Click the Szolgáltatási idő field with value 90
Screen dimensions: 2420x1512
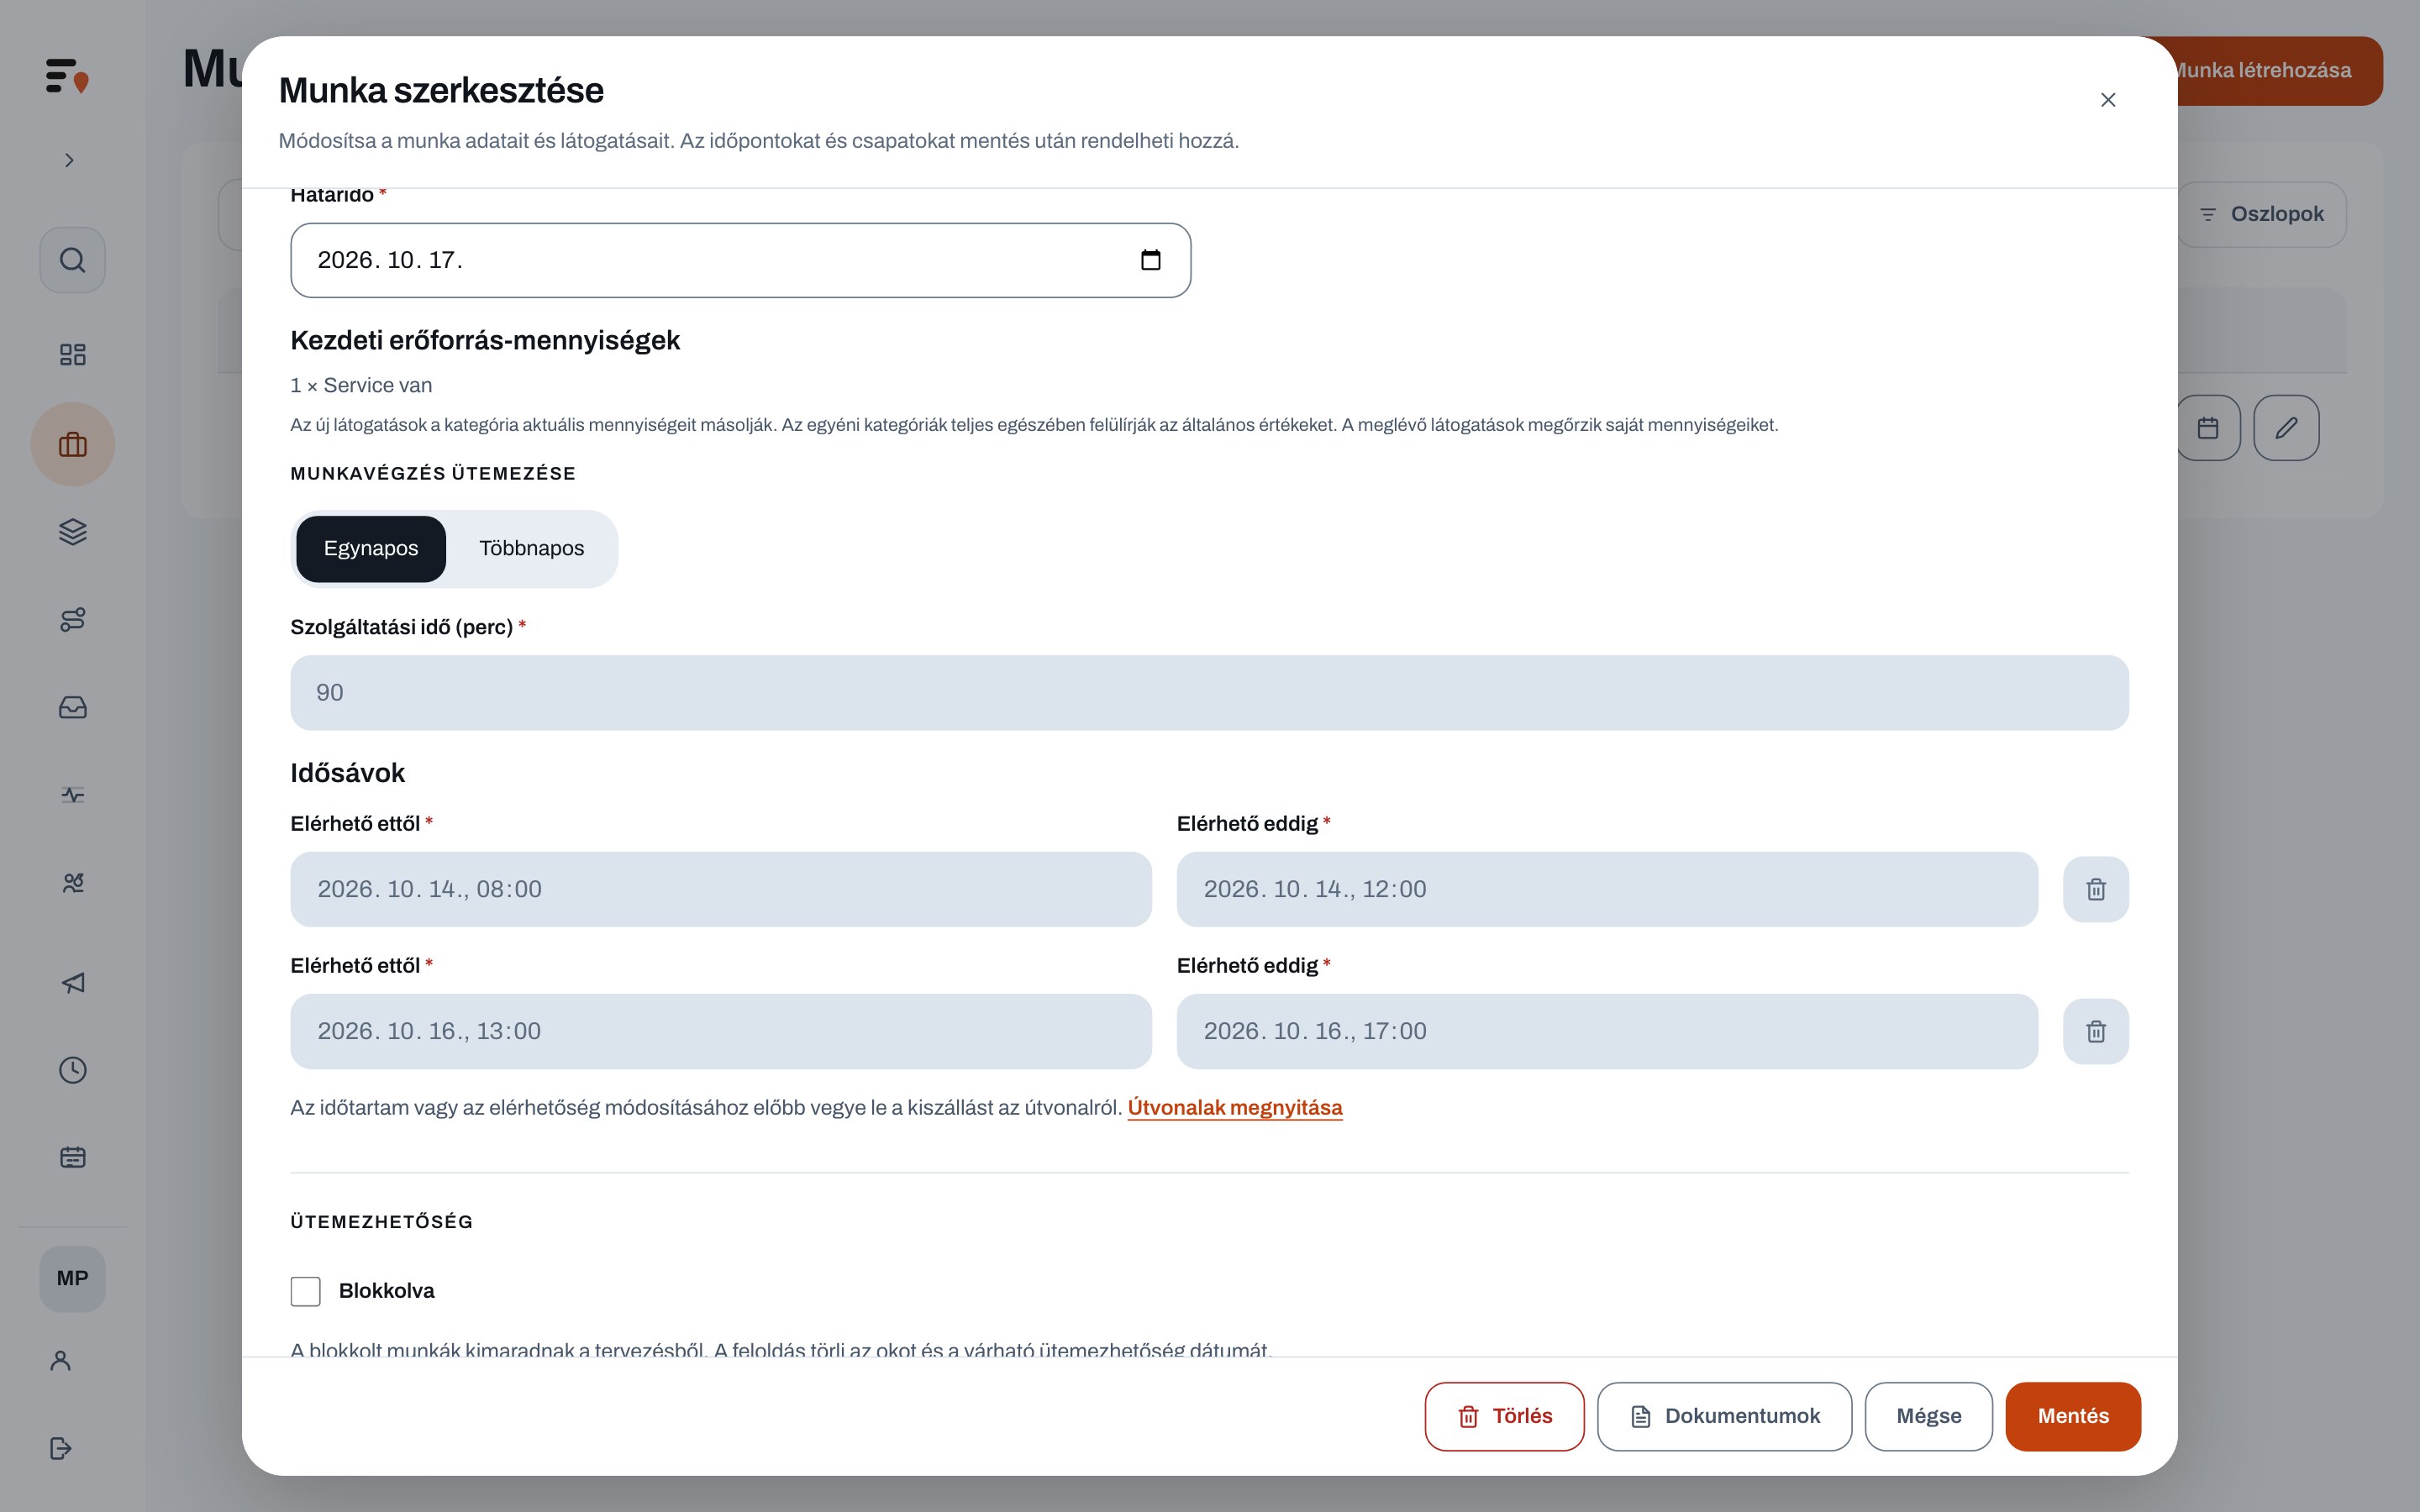(x=1209, y=693)
